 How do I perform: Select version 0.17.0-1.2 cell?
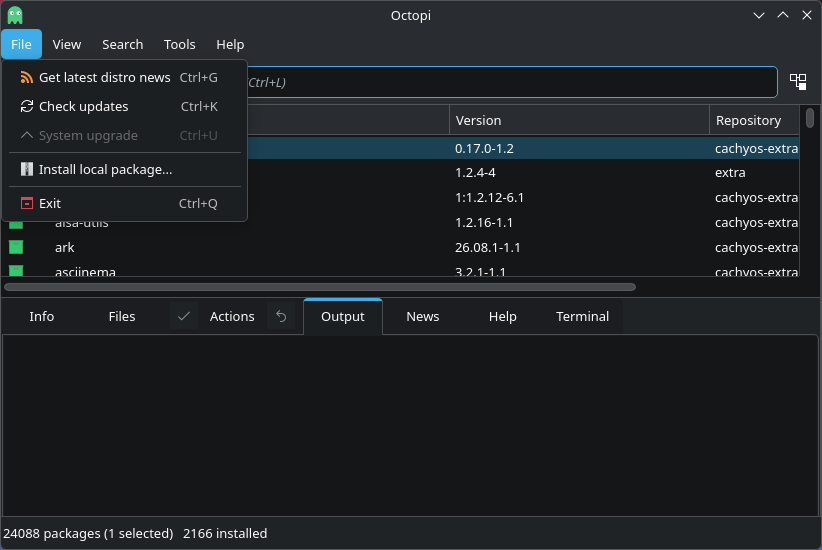579,148
